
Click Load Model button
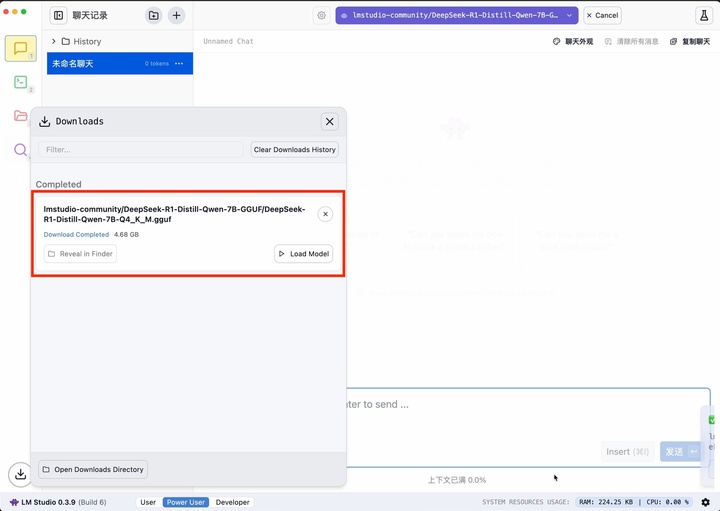(x=304, y=254)
